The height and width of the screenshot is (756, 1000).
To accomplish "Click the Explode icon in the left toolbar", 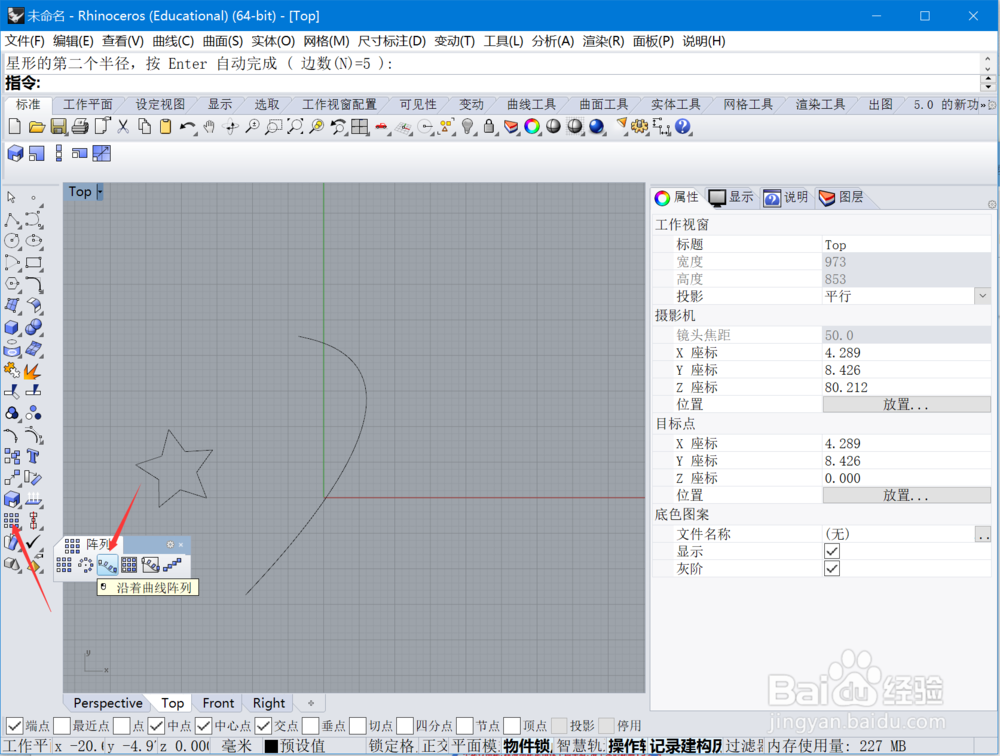I will pos(33,371).
